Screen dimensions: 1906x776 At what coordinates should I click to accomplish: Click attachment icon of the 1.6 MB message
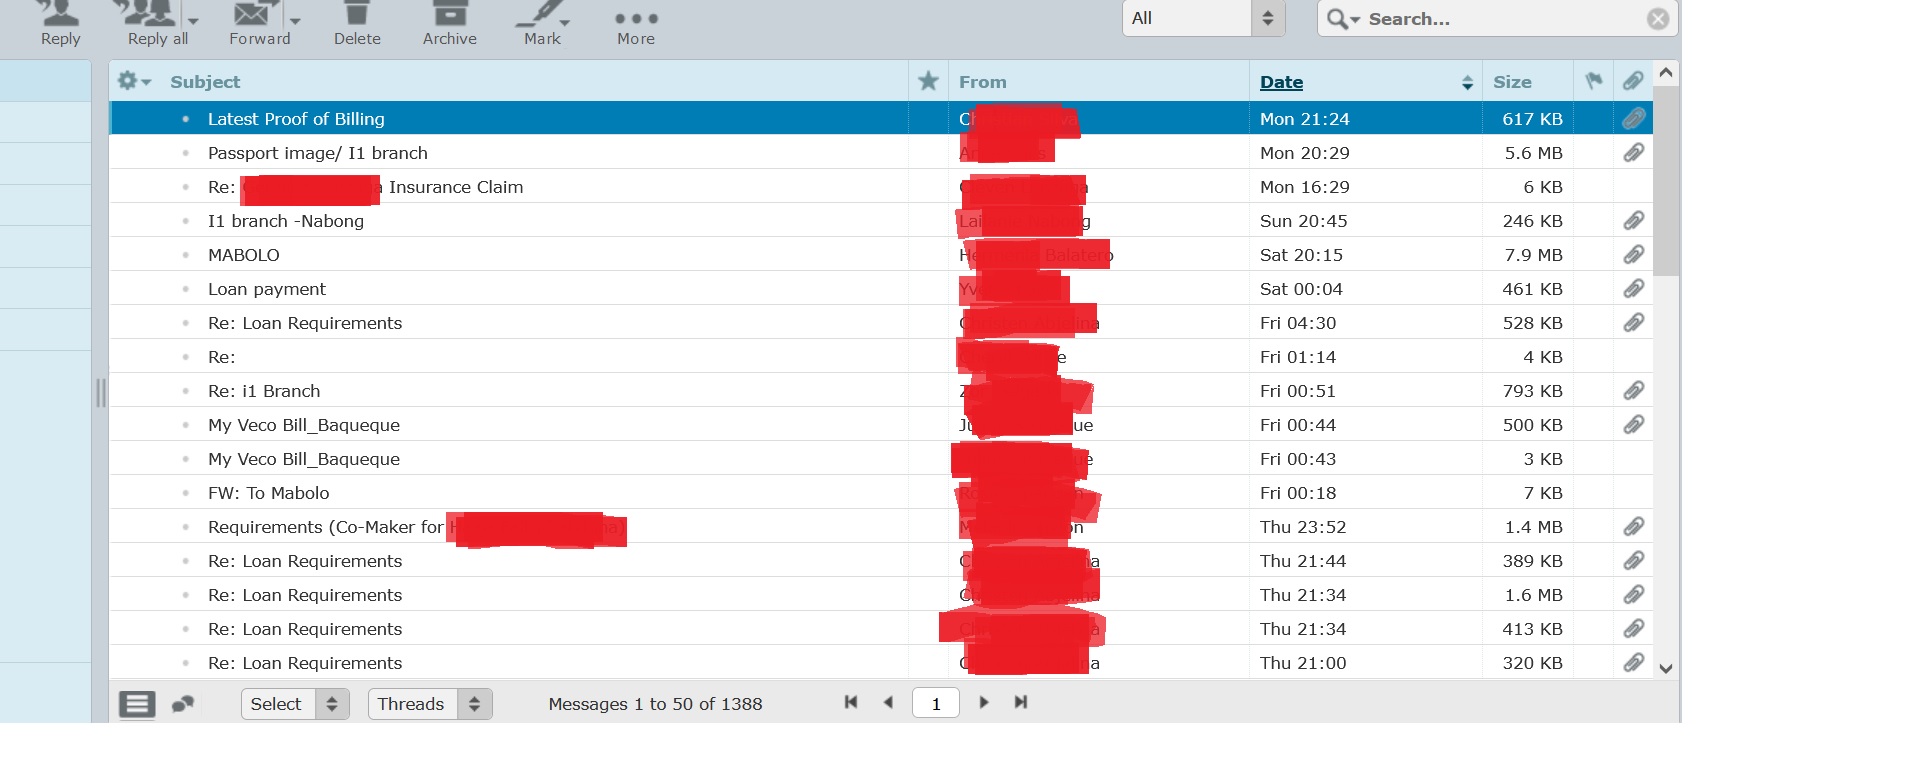pyautogui.click(x=1633, y=594)
